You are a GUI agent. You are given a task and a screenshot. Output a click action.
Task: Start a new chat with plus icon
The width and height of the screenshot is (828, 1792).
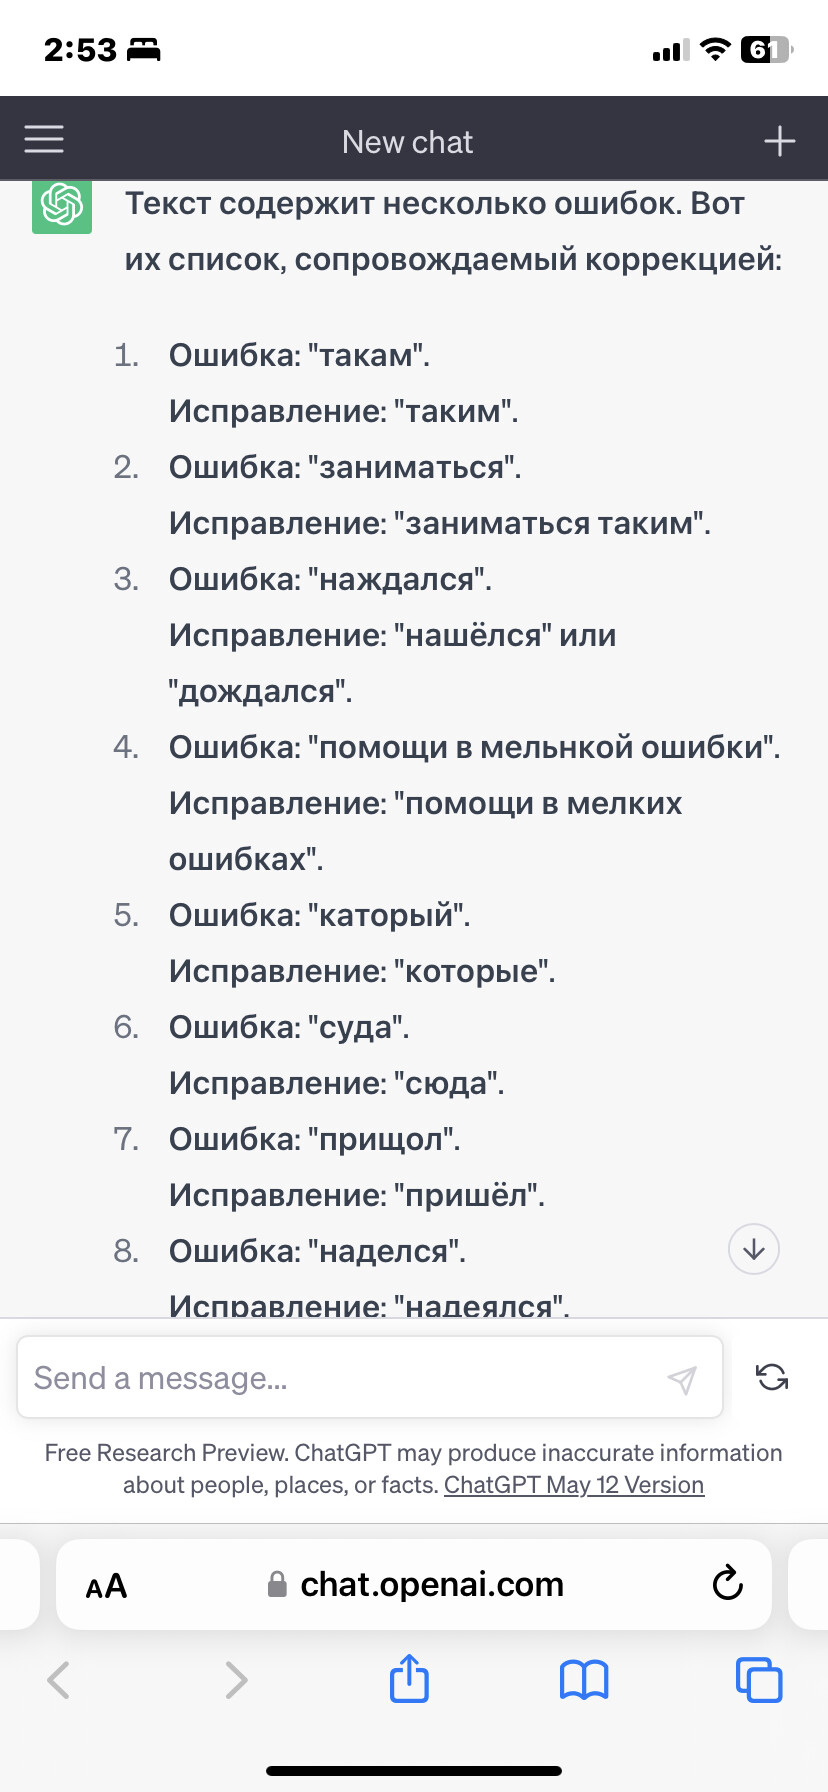pos(780,141)
